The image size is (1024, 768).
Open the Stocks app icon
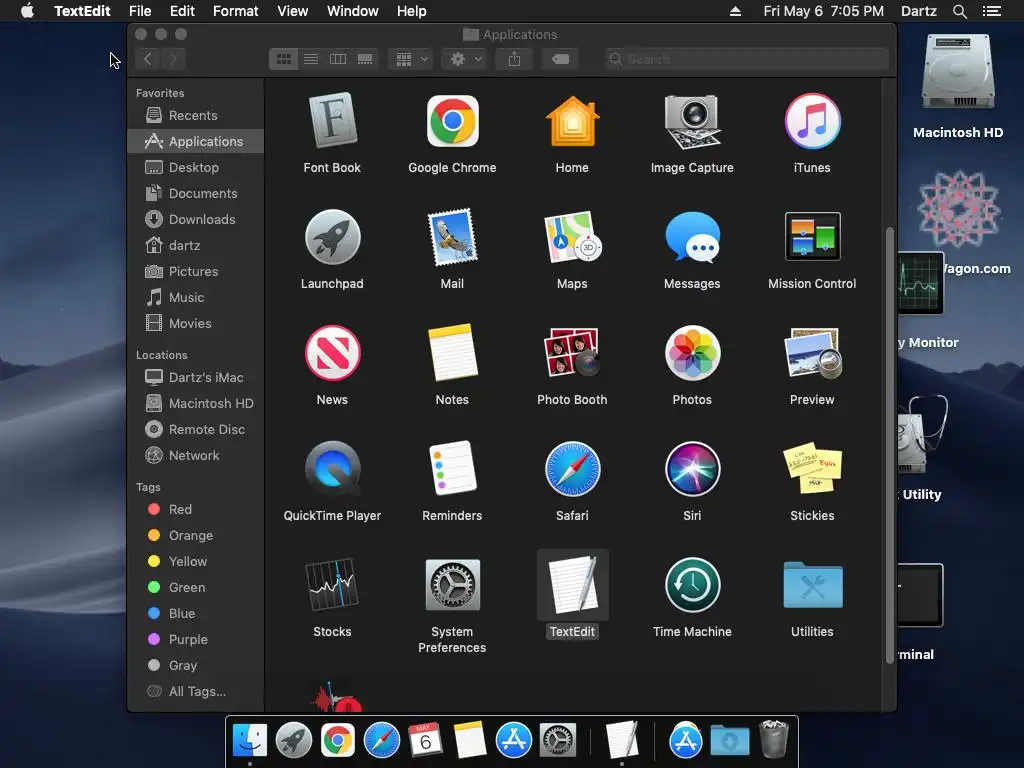tap(332, 585)
